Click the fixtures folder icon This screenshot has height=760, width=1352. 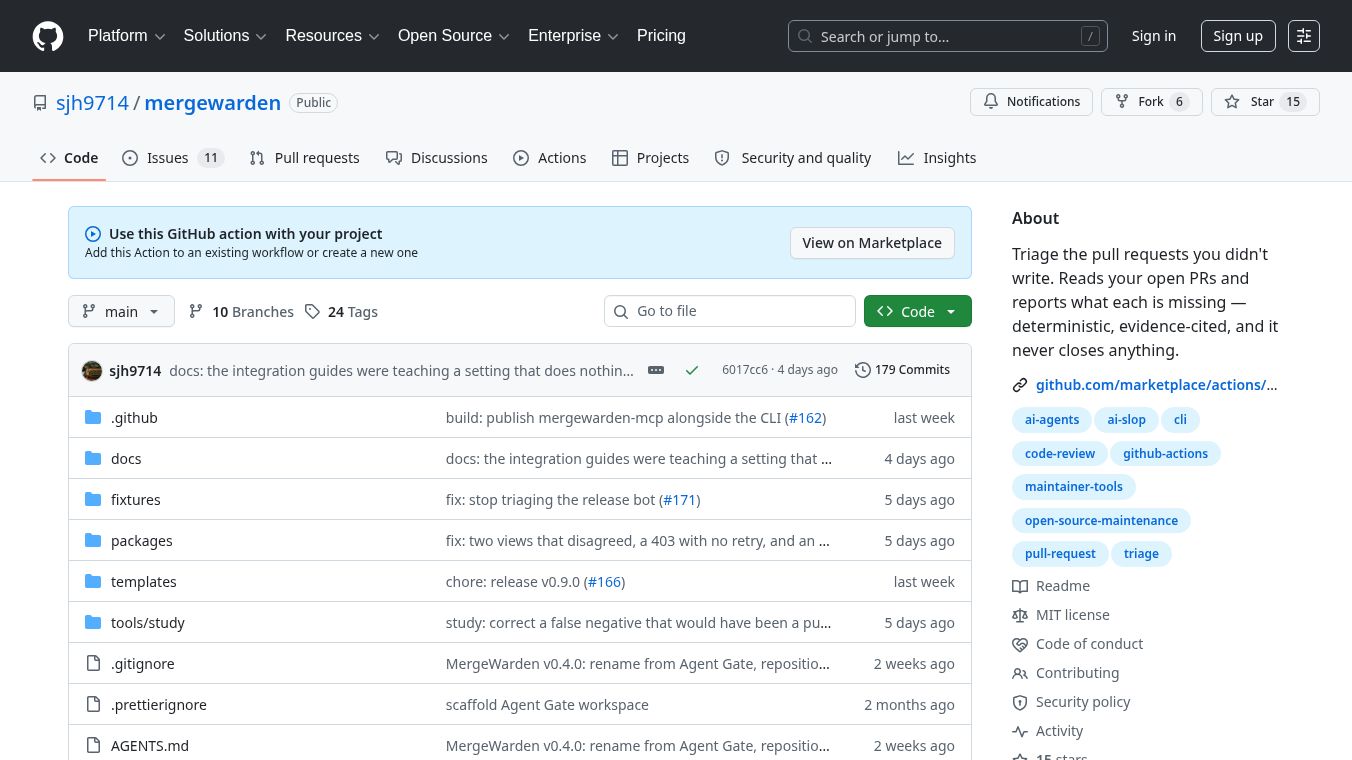click(x=93, y=500)
